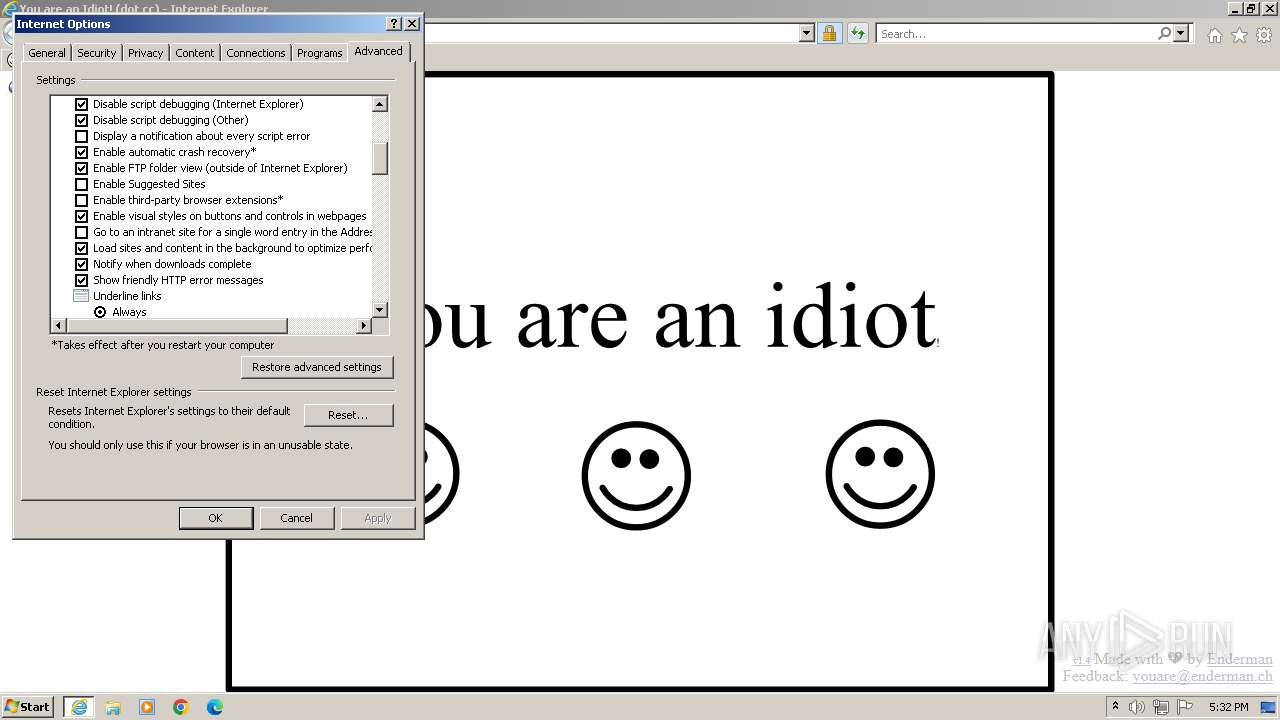Image resolution: width=1280 pixels, height=720 pixels.
Task: Cancel the Internet Options dialog
Action: click(x=296, y=518)
